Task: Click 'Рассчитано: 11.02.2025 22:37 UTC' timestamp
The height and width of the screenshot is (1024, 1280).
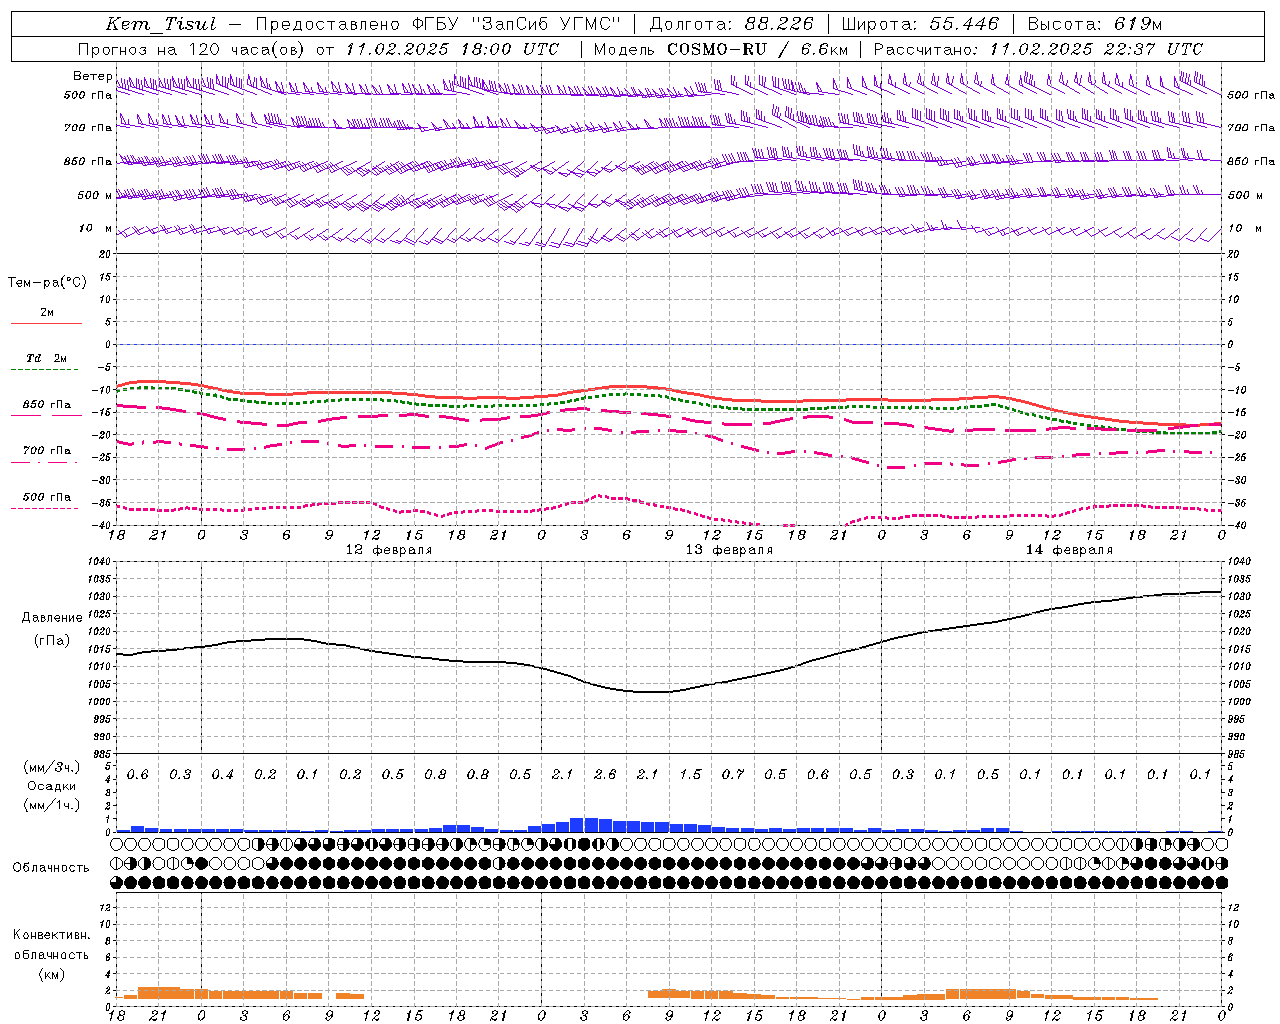Action: point(1038,49)
